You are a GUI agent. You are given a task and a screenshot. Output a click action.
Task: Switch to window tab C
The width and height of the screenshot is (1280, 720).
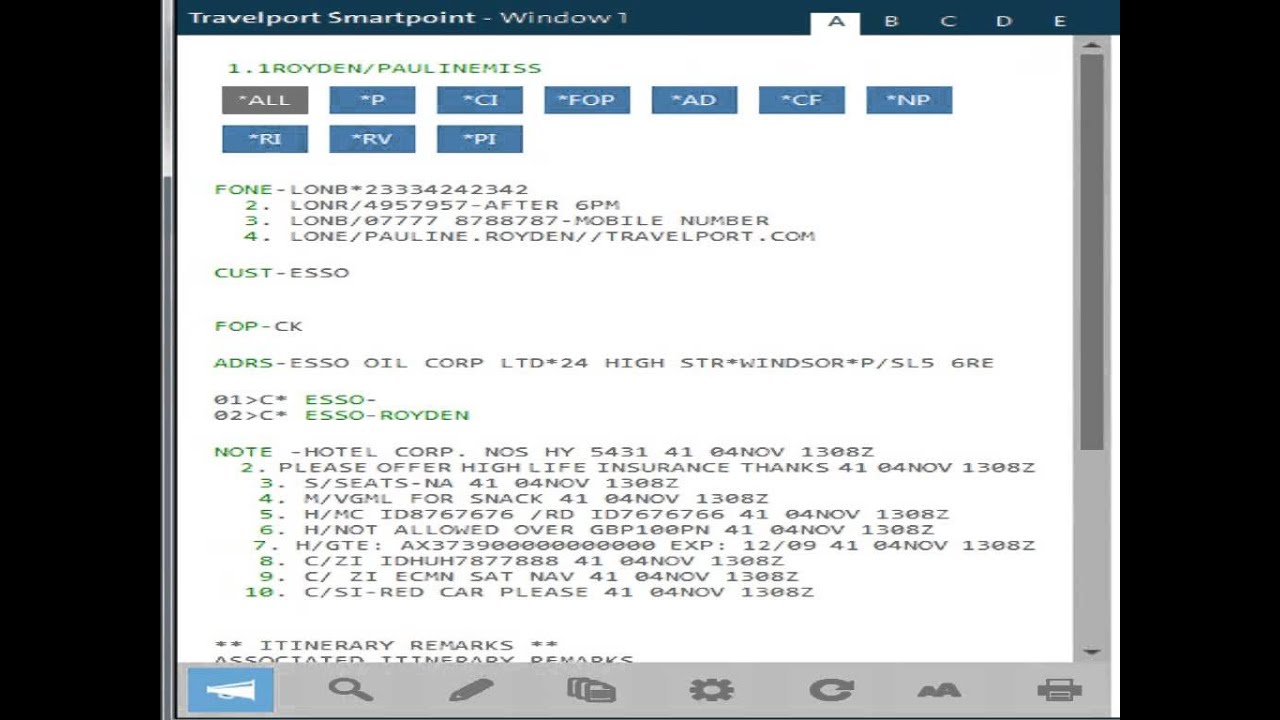click(x=948, y=22)
